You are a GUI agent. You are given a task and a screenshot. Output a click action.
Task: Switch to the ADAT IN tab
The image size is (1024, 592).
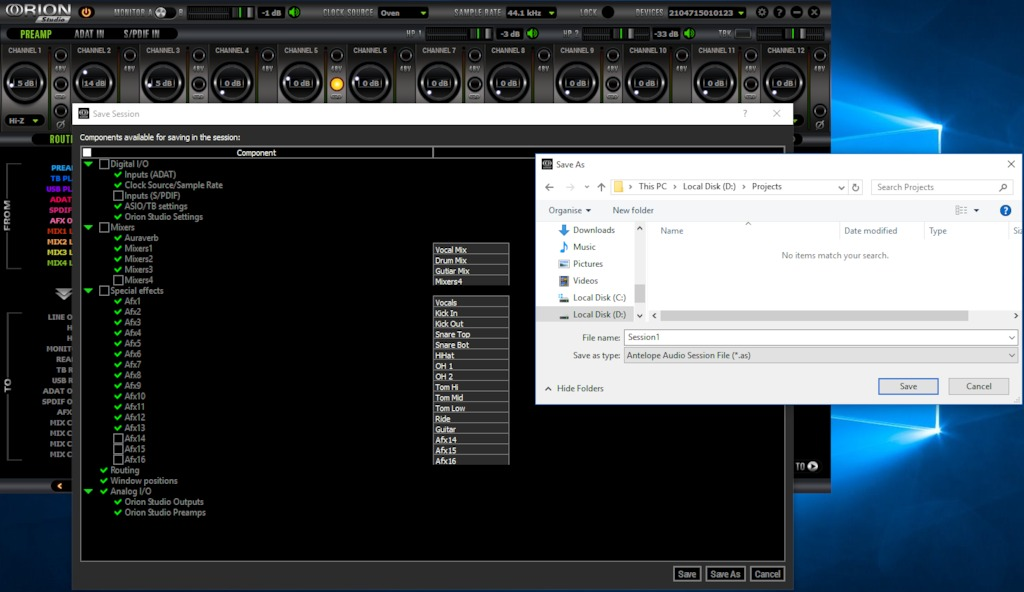coord(89,34)
